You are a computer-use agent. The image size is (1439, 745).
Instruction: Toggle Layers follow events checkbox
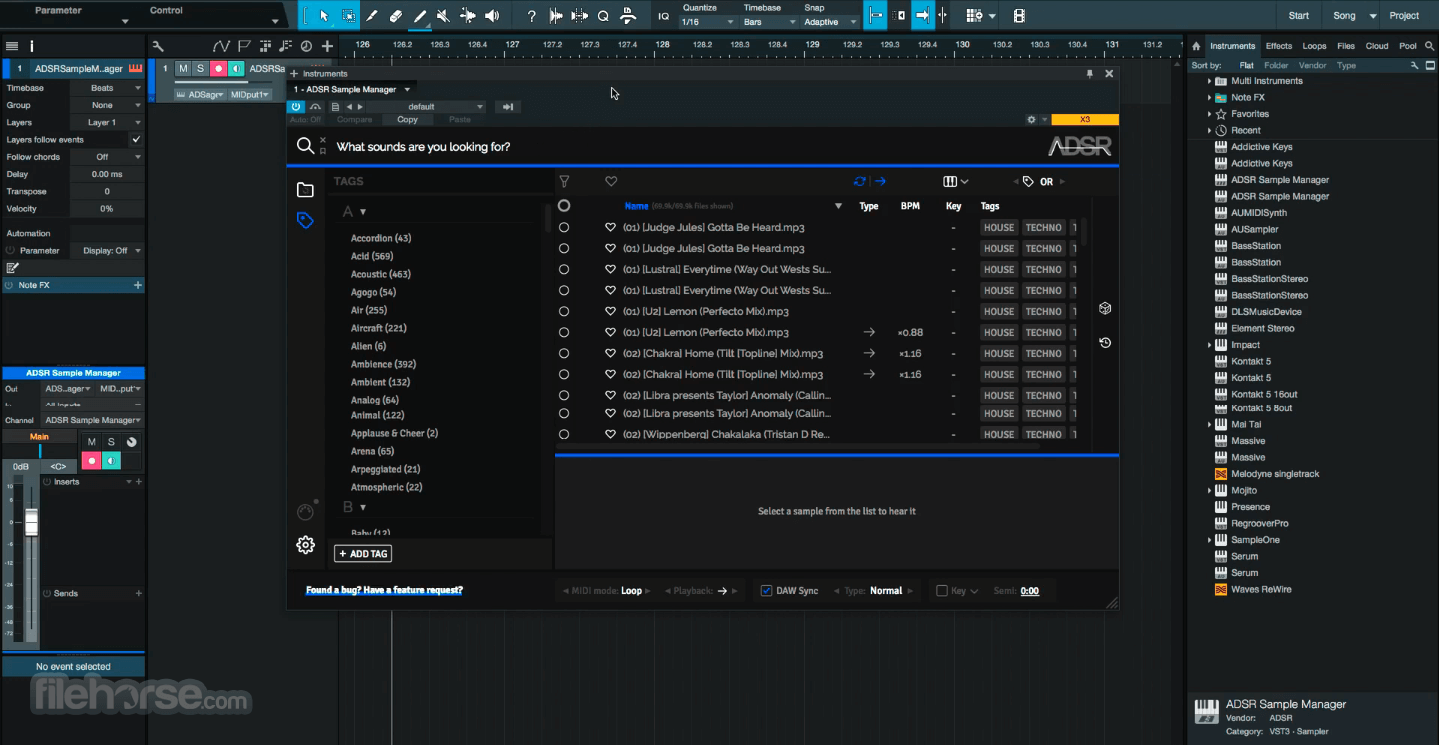(x=136, y=140)
